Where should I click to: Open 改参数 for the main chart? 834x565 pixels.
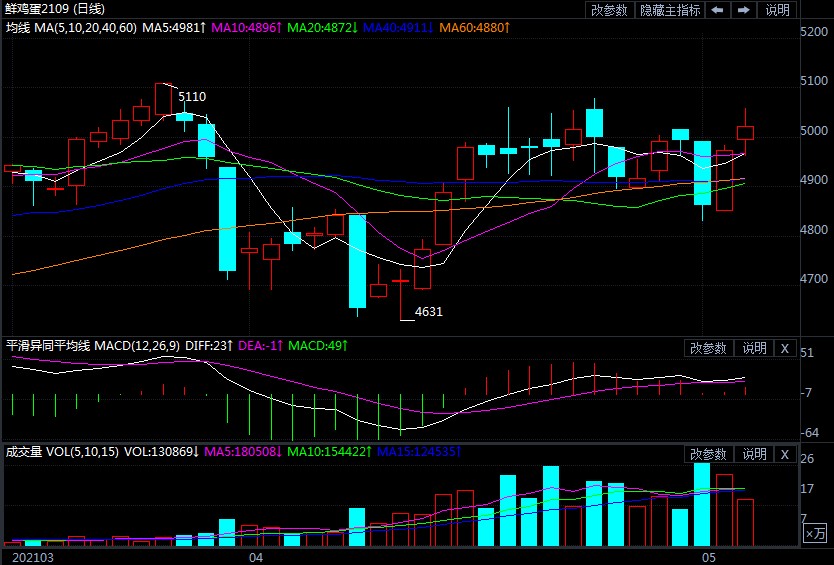tap(610, 10)
